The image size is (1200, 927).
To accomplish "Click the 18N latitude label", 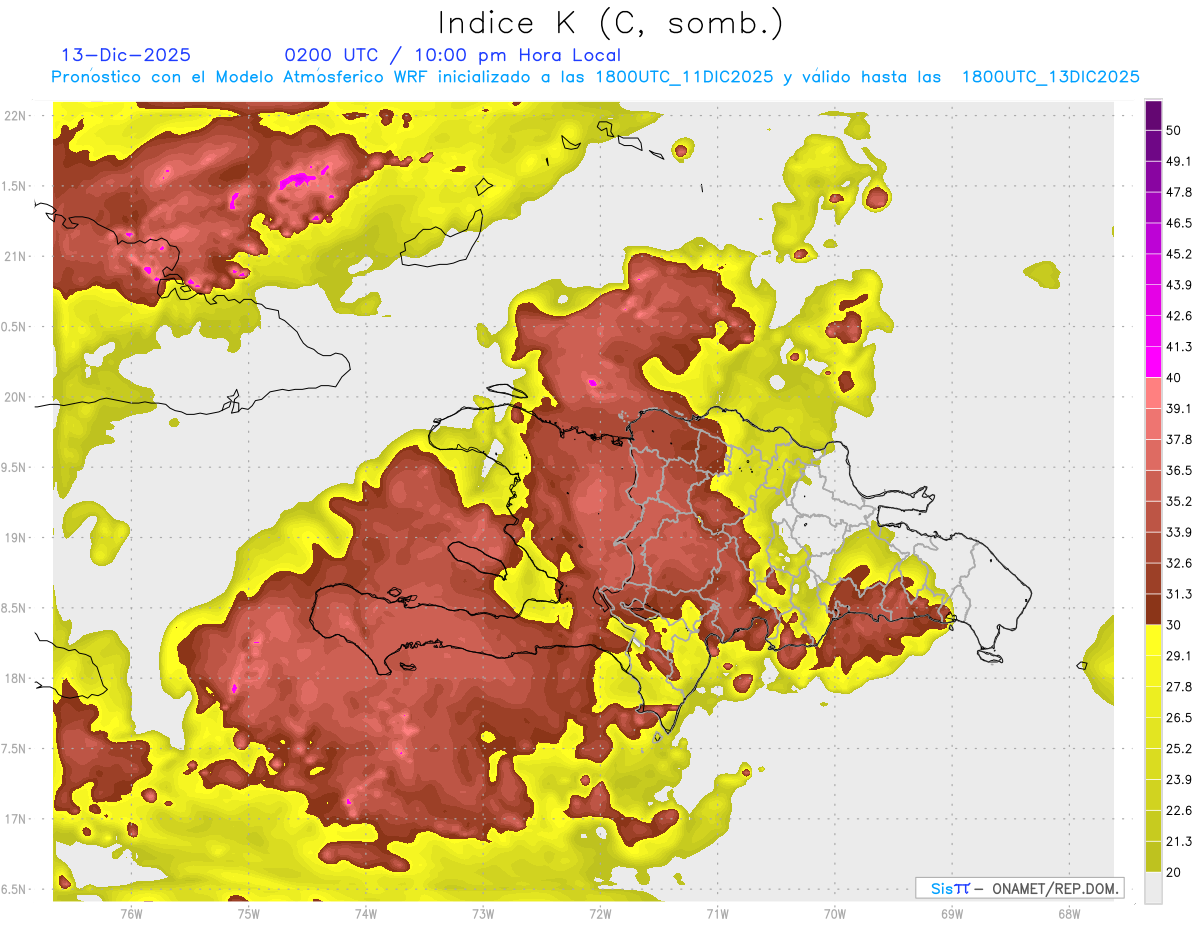I will point(17,678).
